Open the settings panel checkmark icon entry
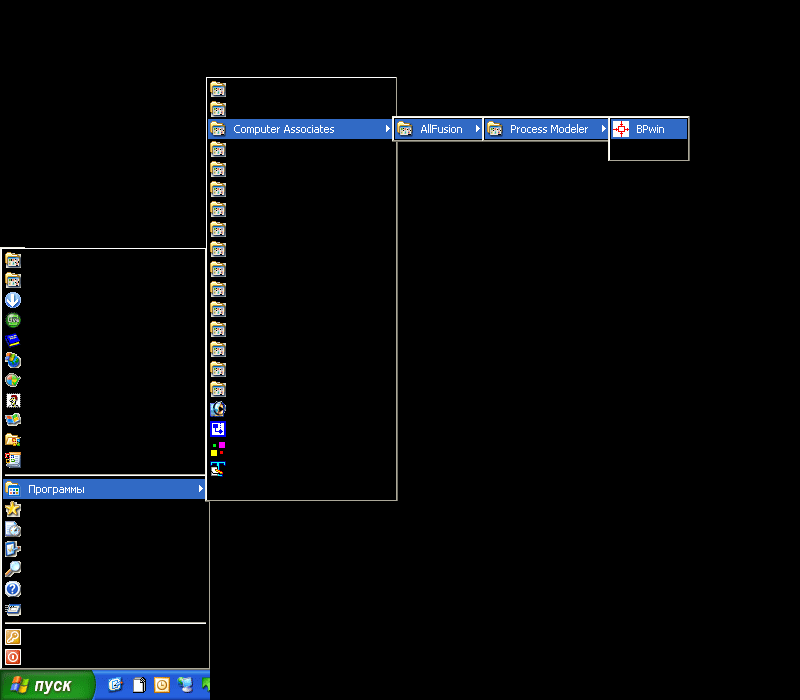The height and width of the screenshot is (700, 800). pyautogui.click(x=13, y=549)
